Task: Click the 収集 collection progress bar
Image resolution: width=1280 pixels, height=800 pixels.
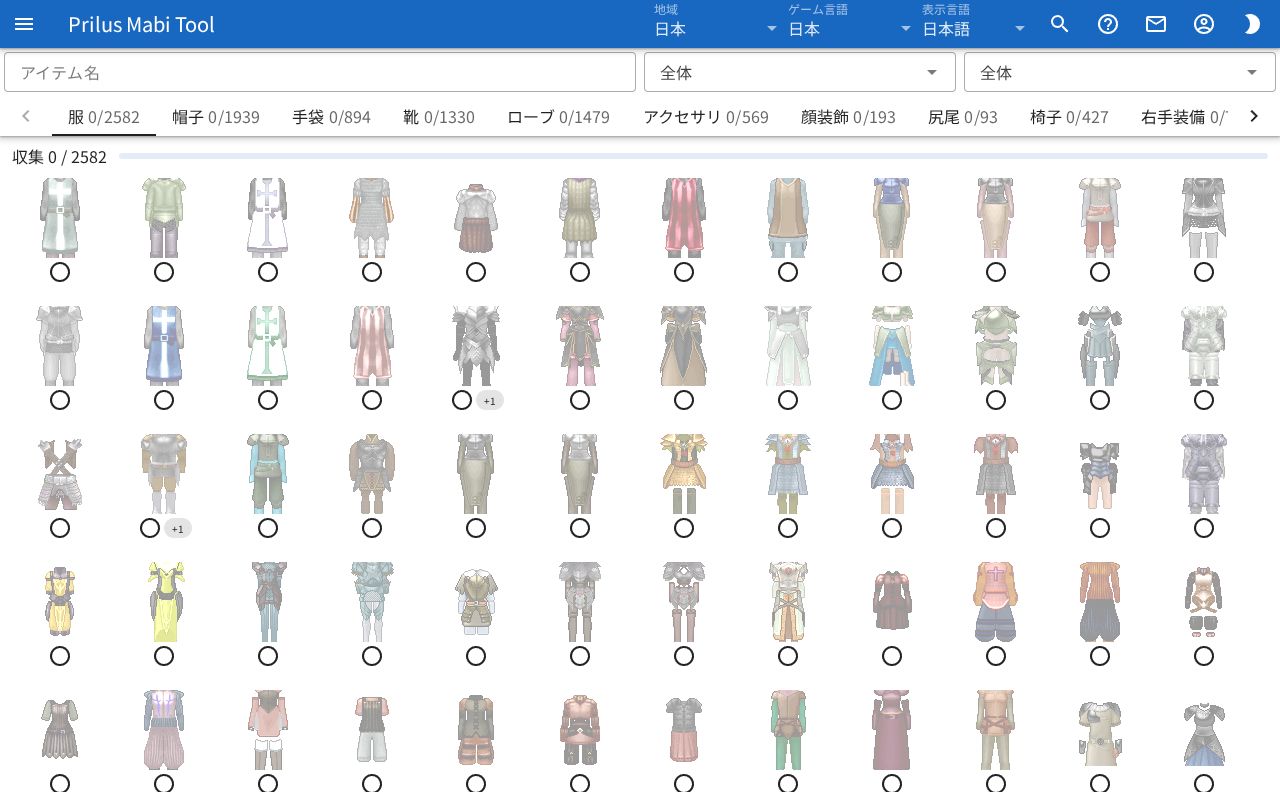Action: coord(693,157)
